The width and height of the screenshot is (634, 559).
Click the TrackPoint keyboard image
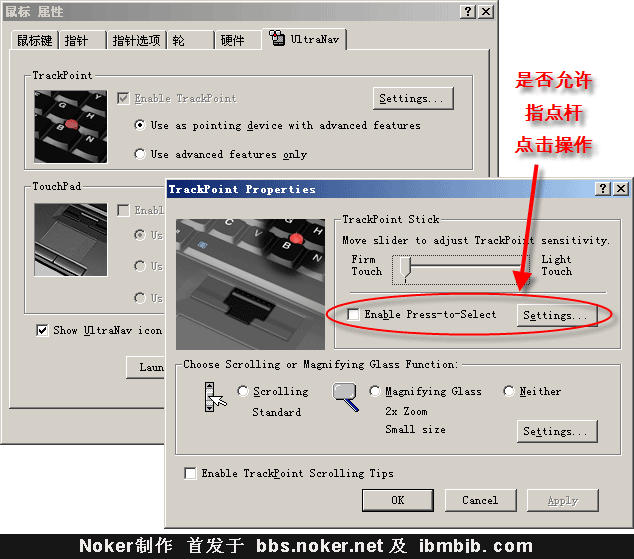(70, 126)
